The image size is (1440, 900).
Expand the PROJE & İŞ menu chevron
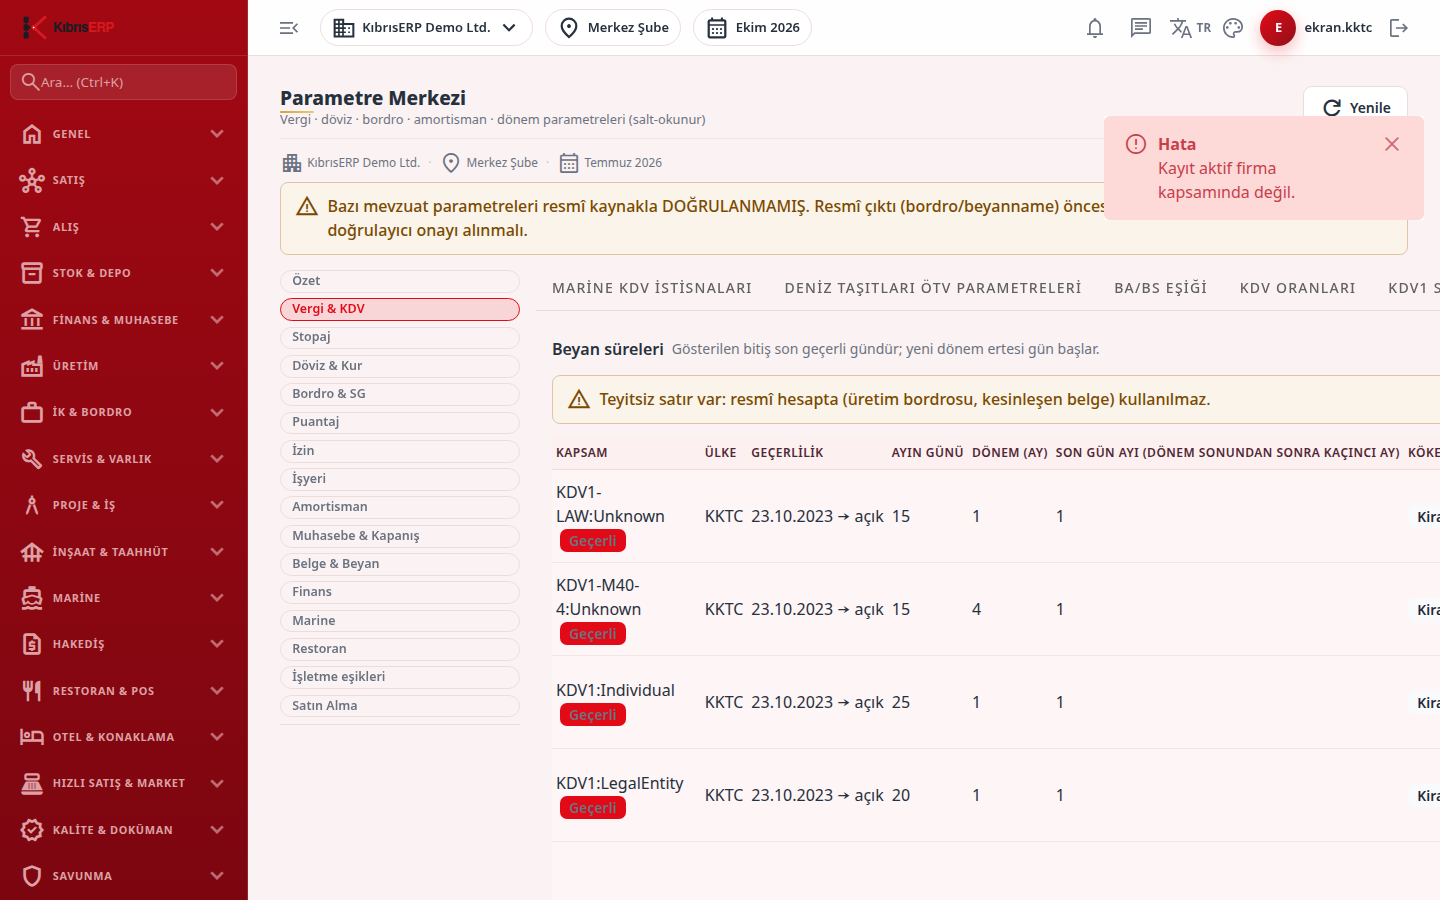217,505
